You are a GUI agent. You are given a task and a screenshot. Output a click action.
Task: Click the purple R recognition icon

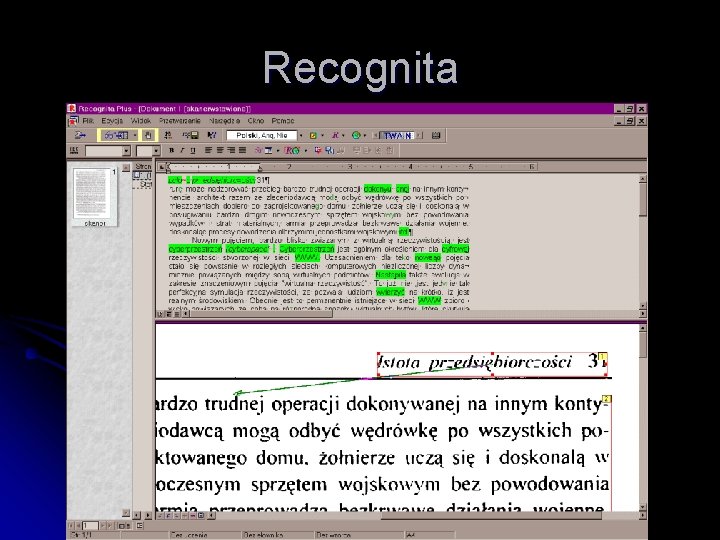click(x=336, y=135)
